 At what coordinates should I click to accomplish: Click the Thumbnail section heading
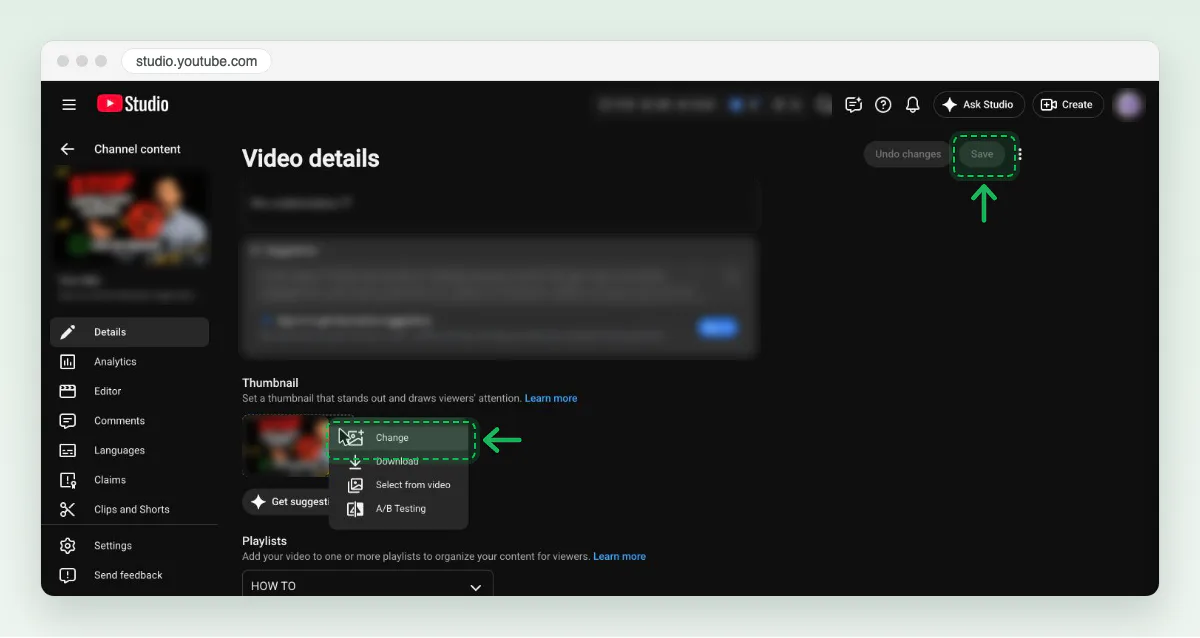click(x=270, y=383)
